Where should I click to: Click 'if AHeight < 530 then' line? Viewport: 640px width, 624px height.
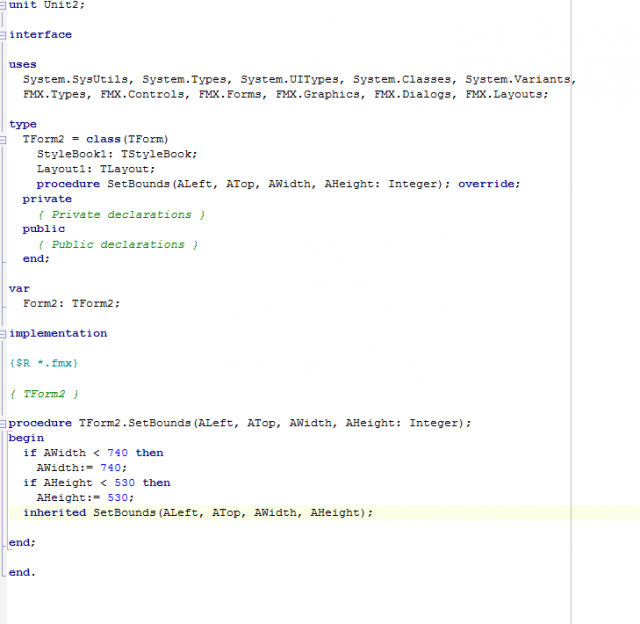(97, 483)
